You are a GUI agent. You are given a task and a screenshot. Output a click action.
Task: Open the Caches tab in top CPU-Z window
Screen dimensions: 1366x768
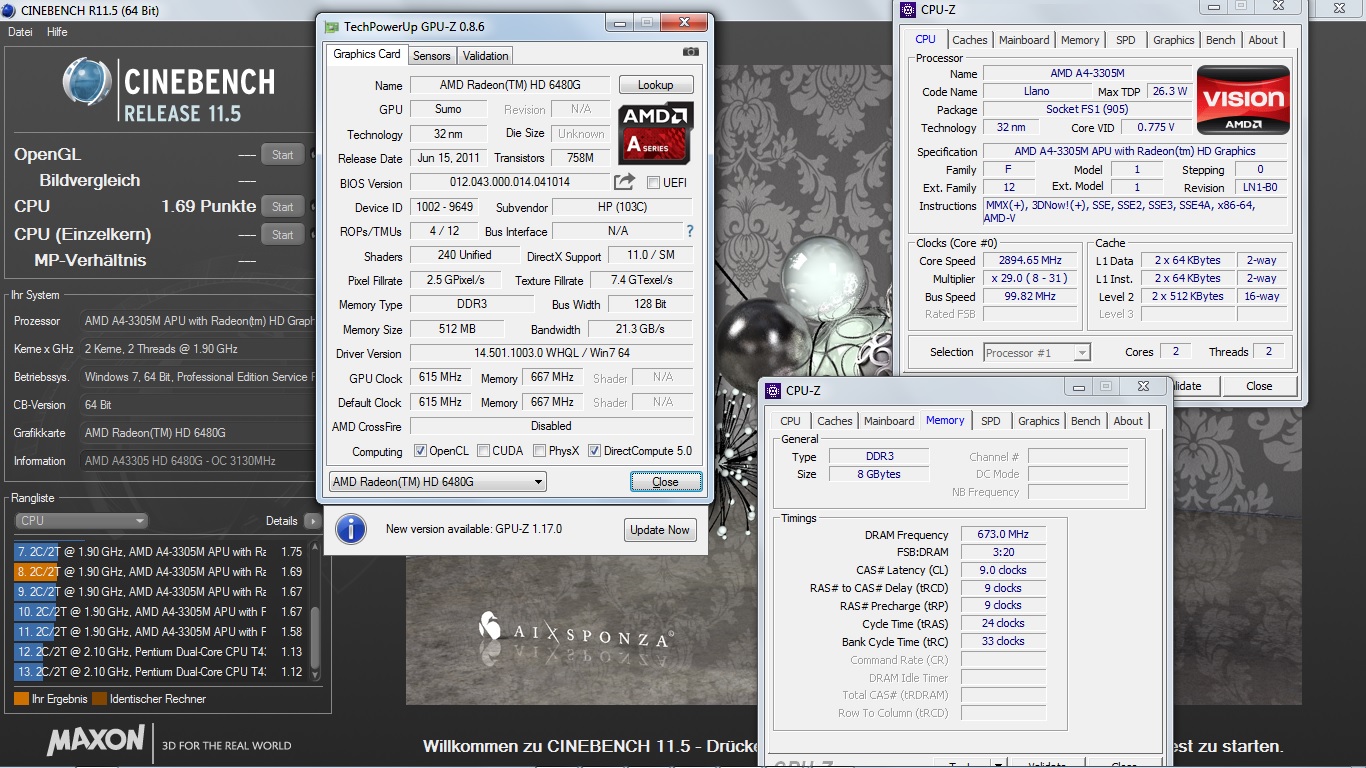pos(970,40)
